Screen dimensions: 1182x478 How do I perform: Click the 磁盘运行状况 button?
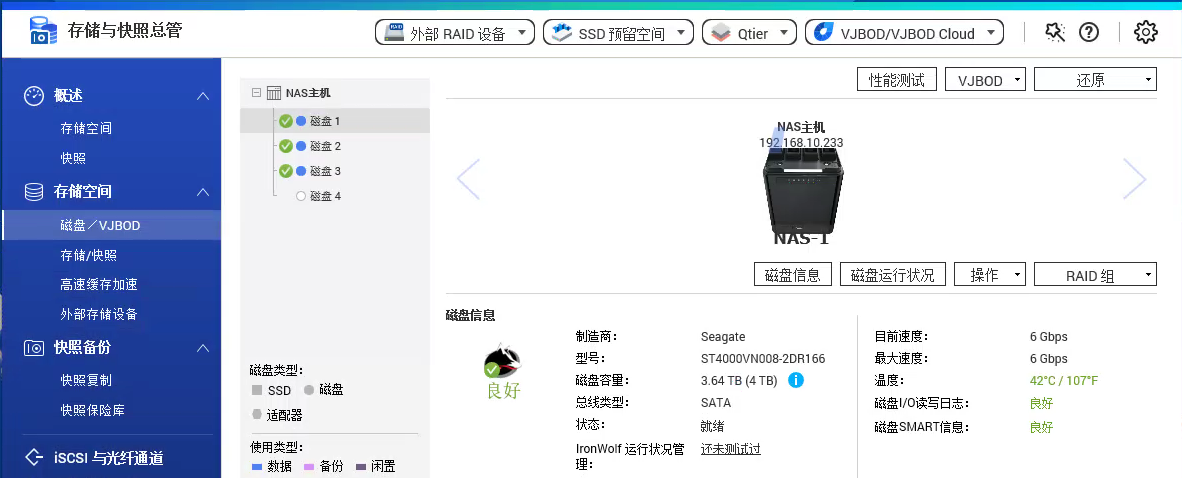[x=893, y=275]
